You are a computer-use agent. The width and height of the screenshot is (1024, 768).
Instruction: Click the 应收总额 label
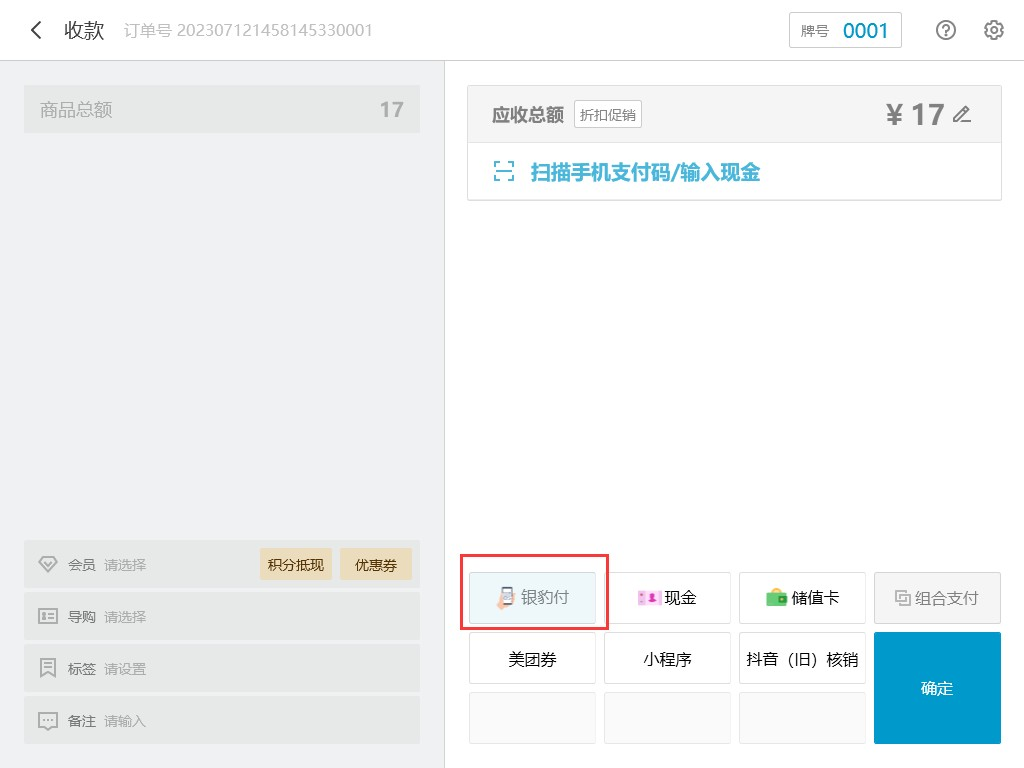(x=528, y=115)
